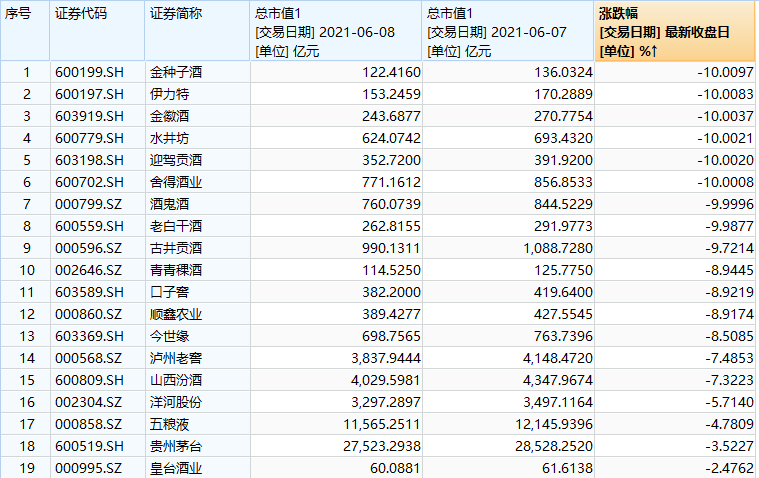Click change value -8.5085

pyautogui.click(x=729, y=336)
